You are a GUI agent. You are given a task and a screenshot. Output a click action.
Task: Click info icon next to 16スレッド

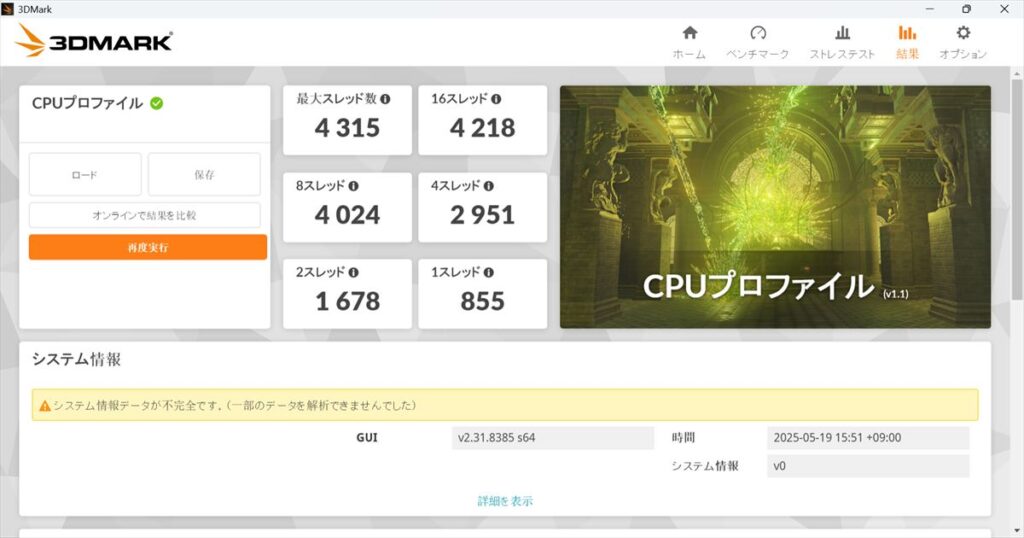coord(496,99)
